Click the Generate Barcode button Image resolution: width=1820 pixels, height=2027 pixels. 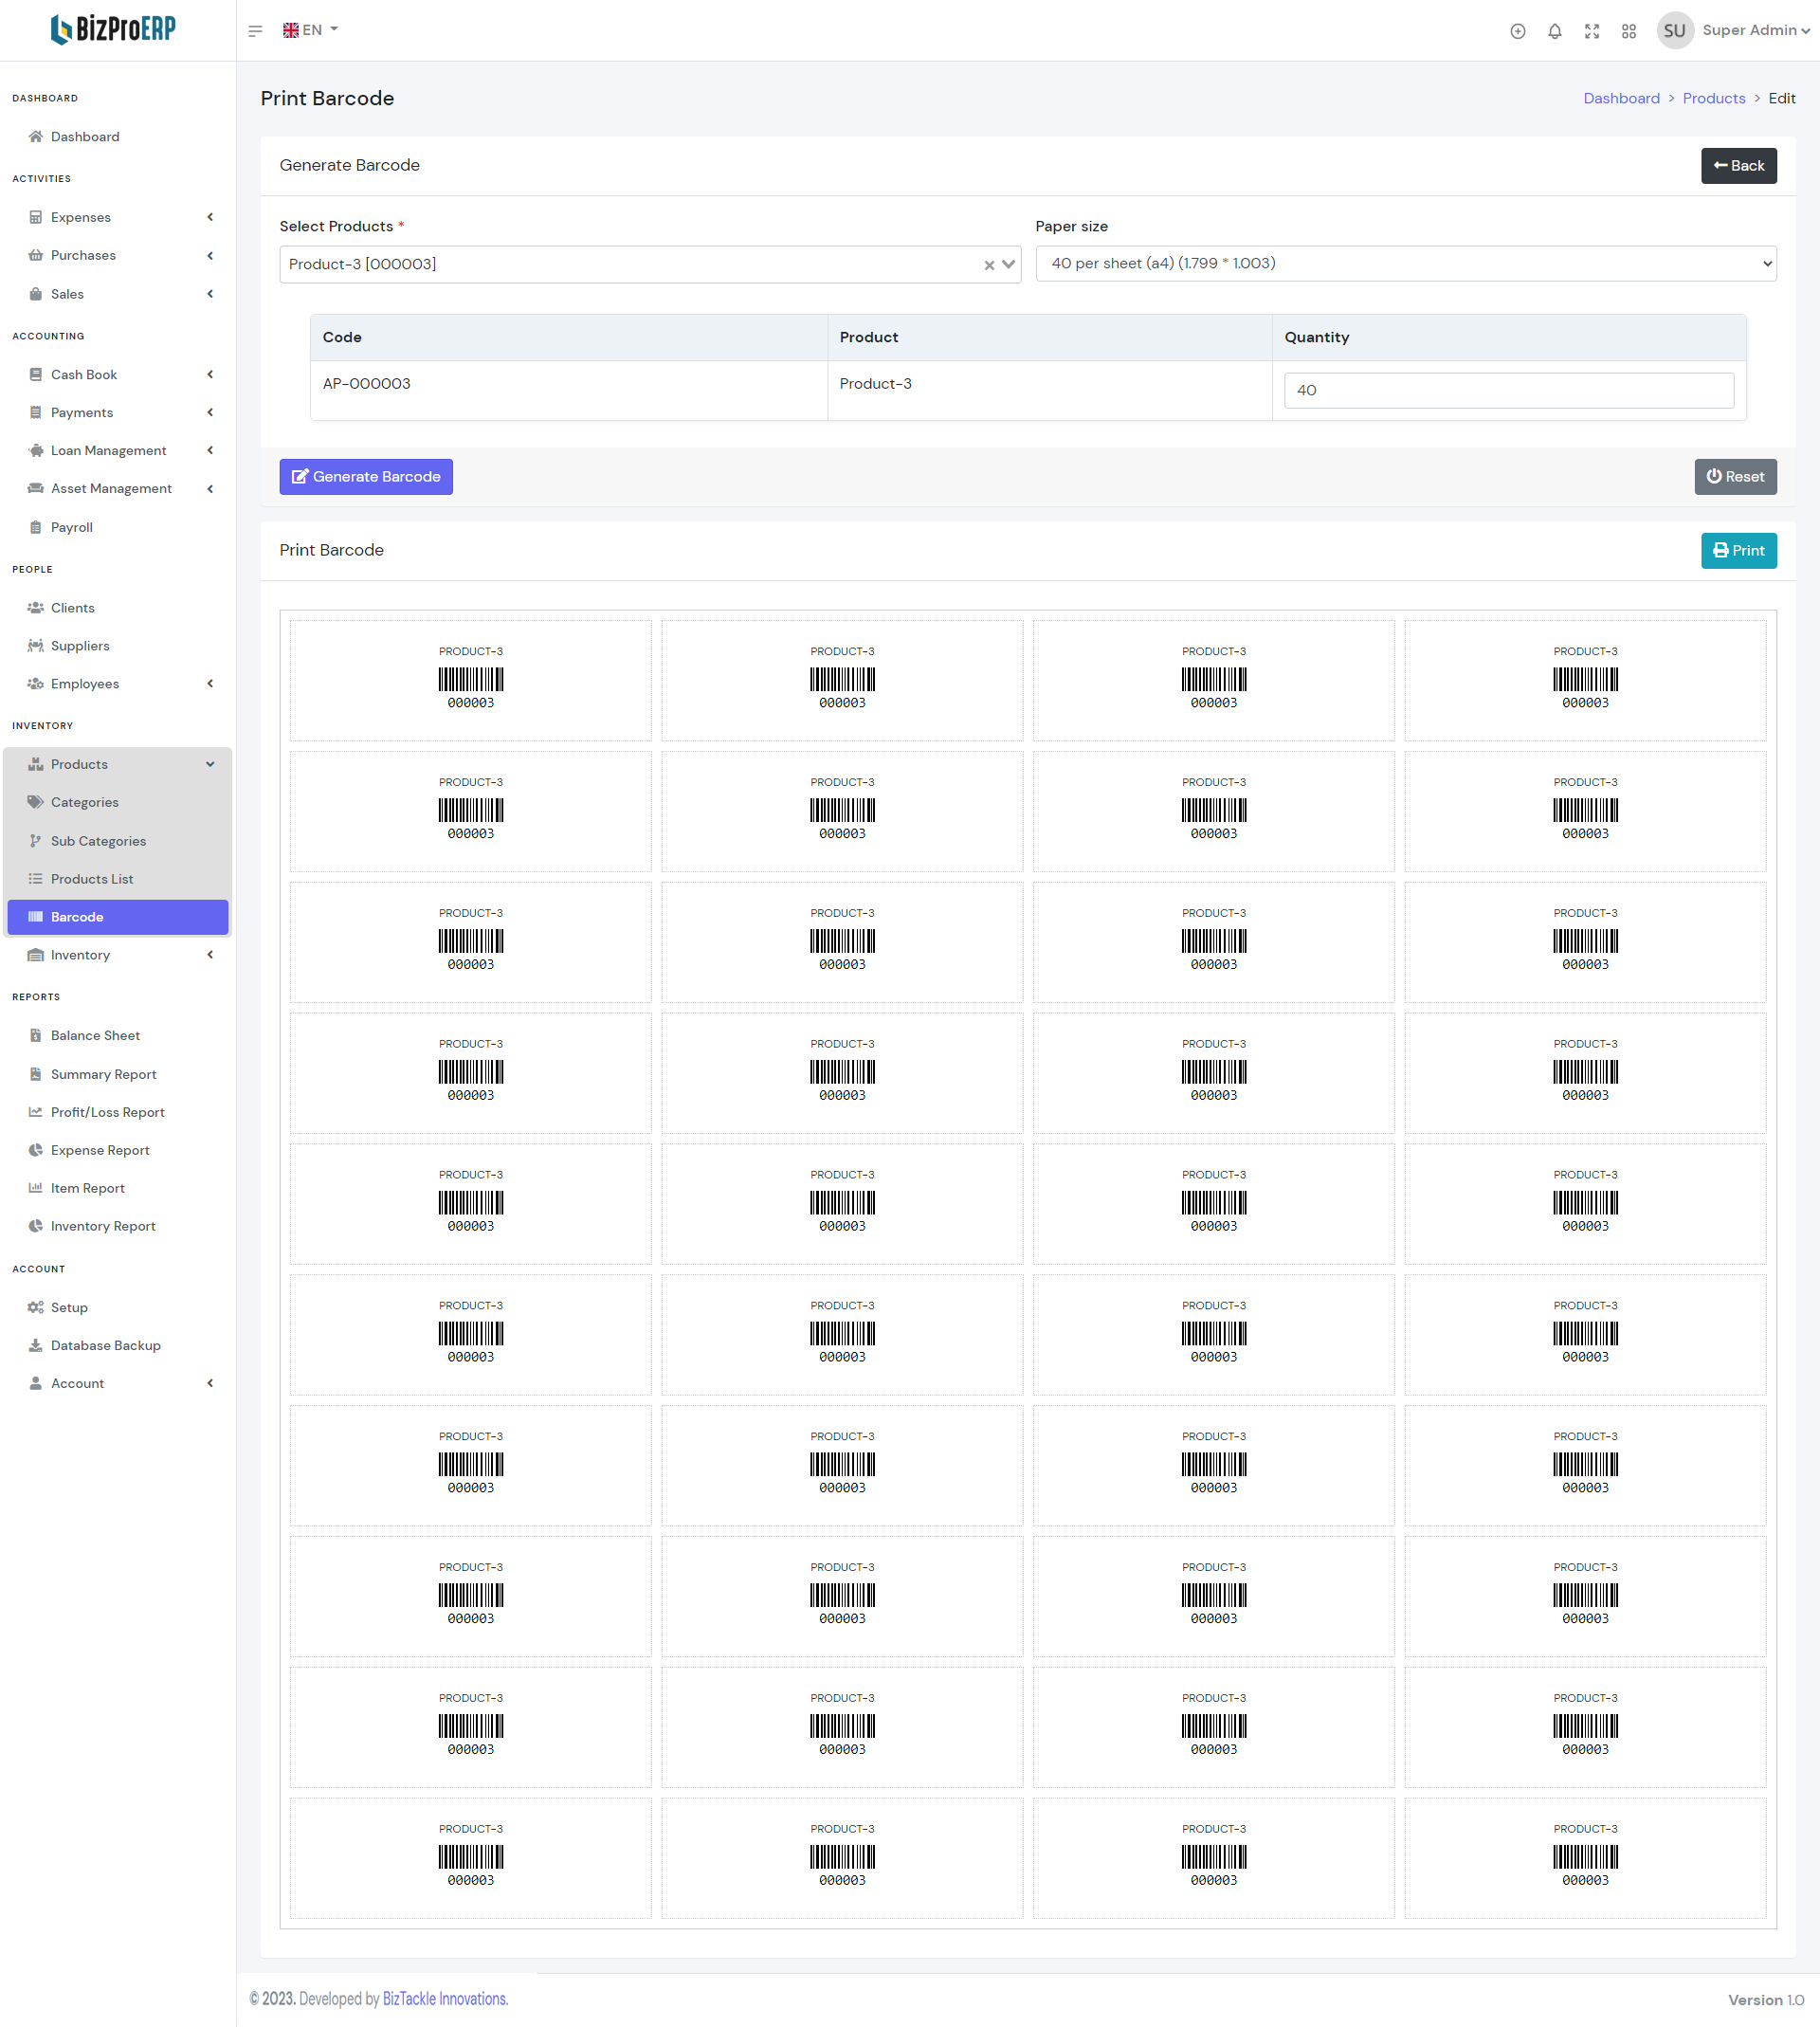366,476
